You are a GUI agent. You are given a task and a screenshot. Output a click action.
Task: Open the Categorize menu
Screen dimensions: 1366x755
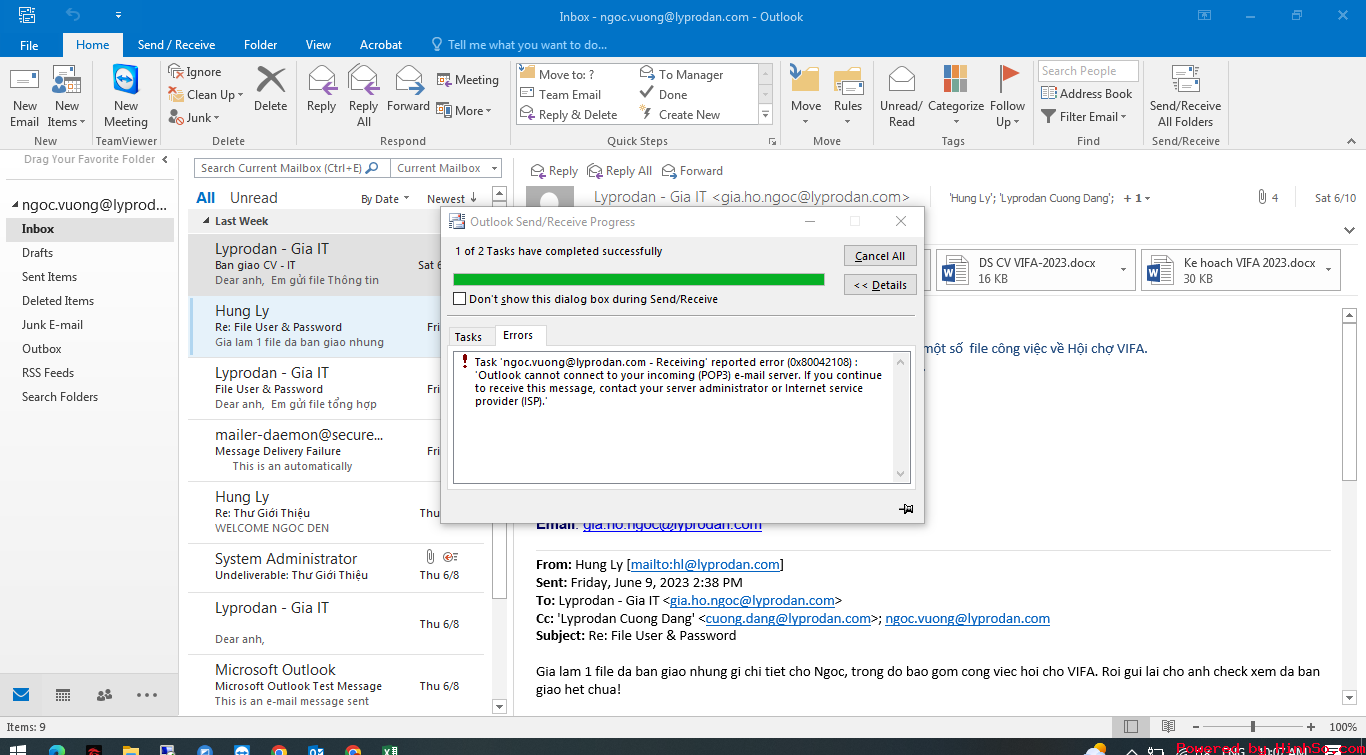pyautogui.click(x=956, y=96)
